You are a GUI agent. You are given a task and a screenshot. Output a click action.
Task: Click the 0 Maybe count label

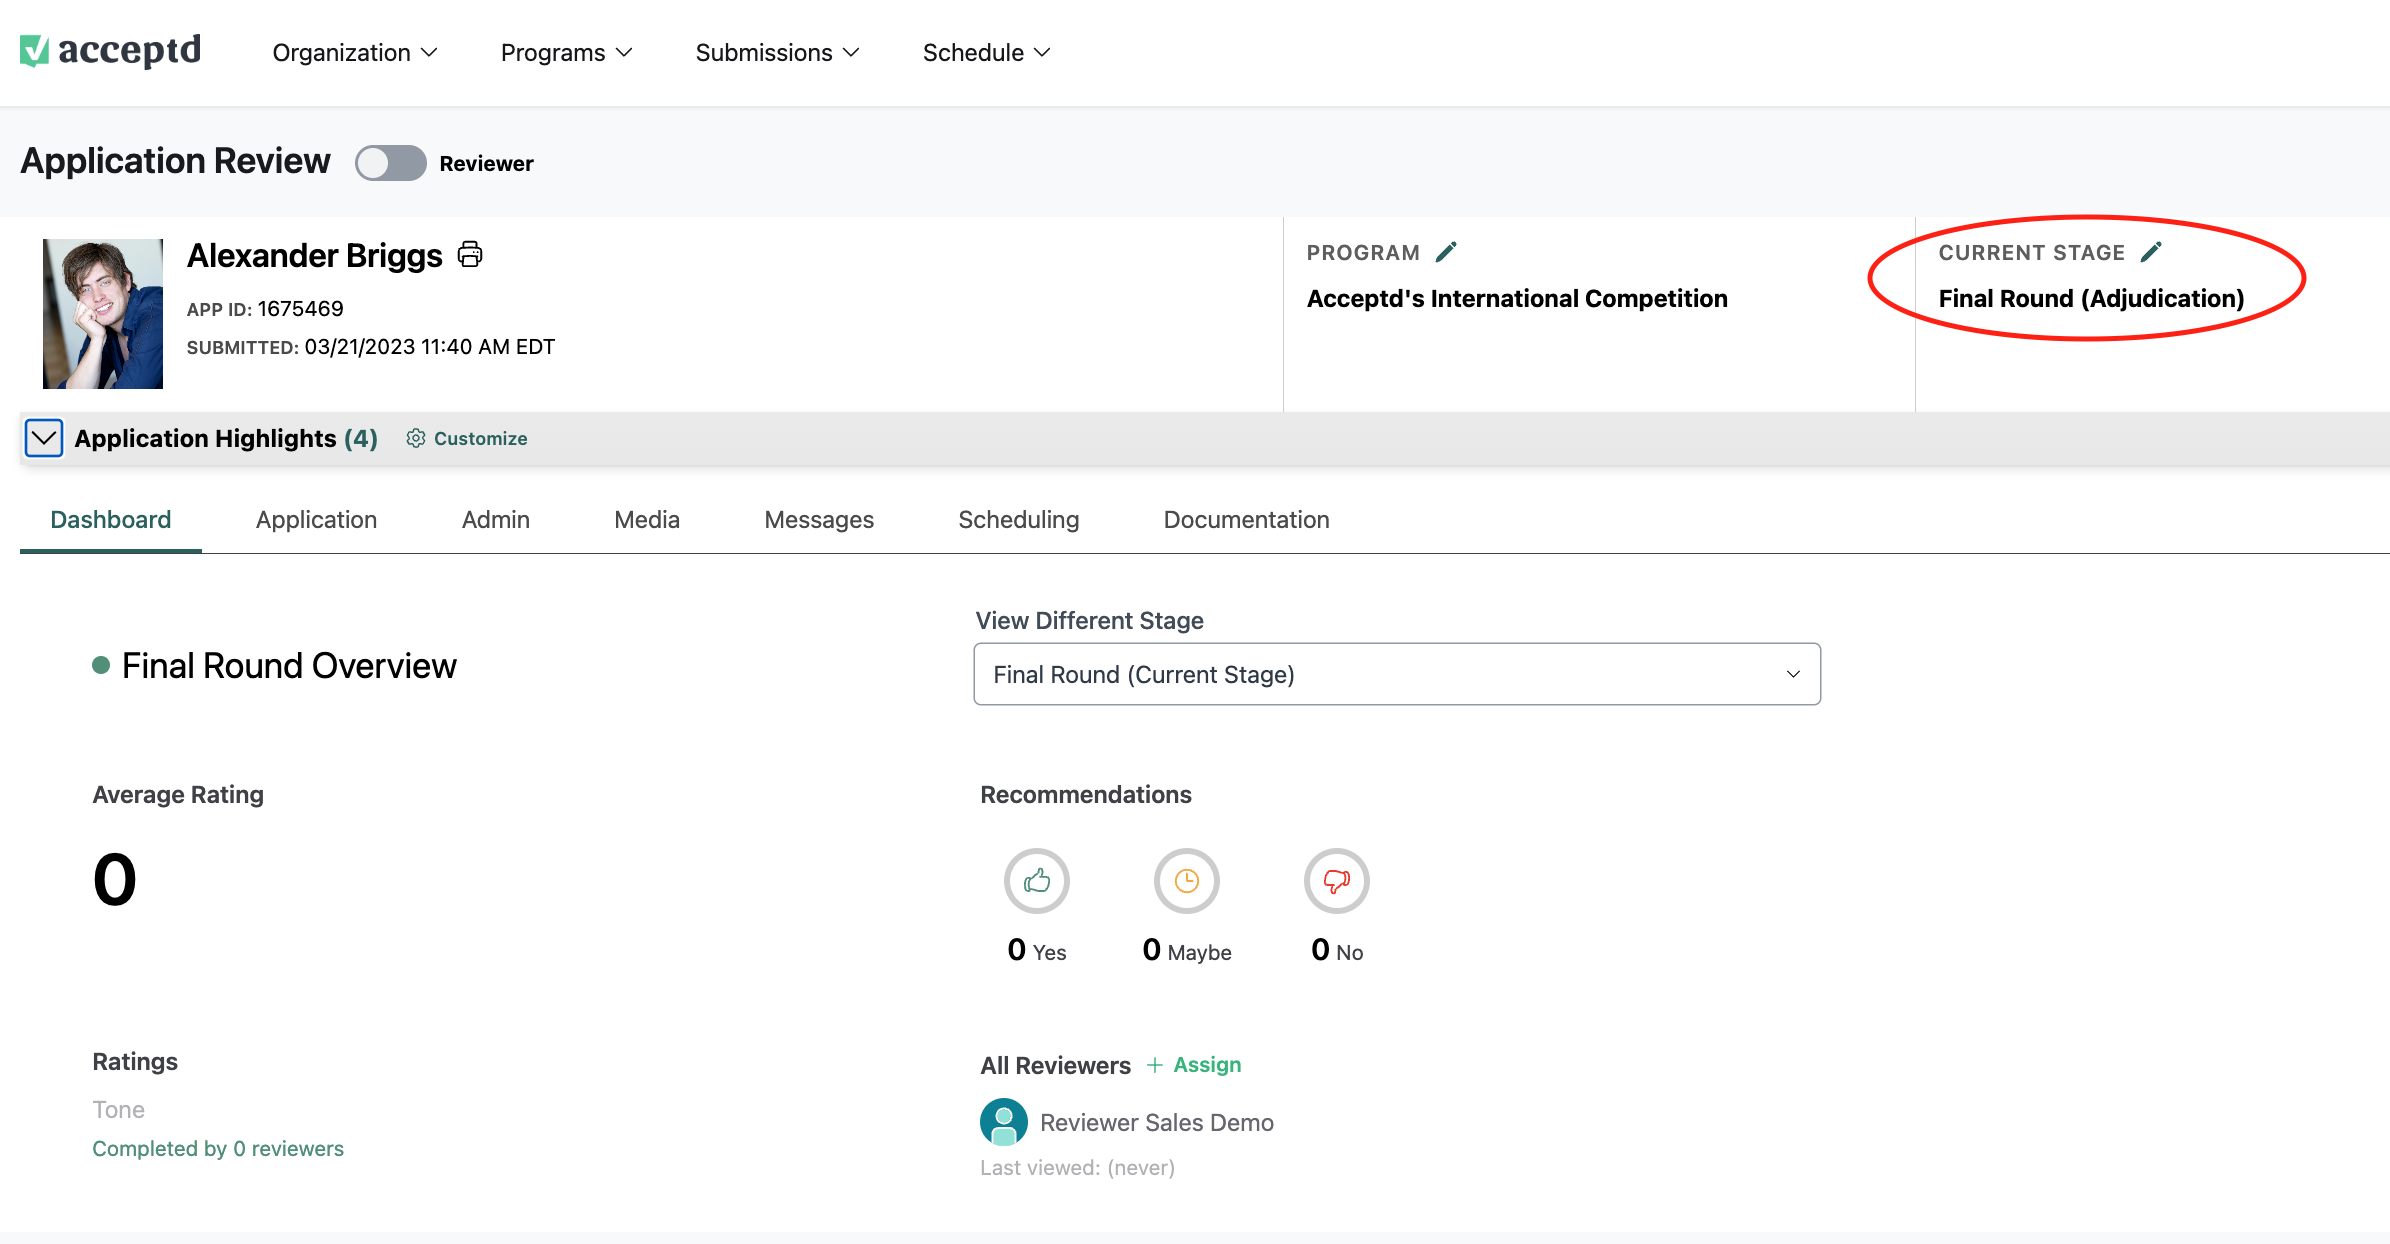point(1187,950)
